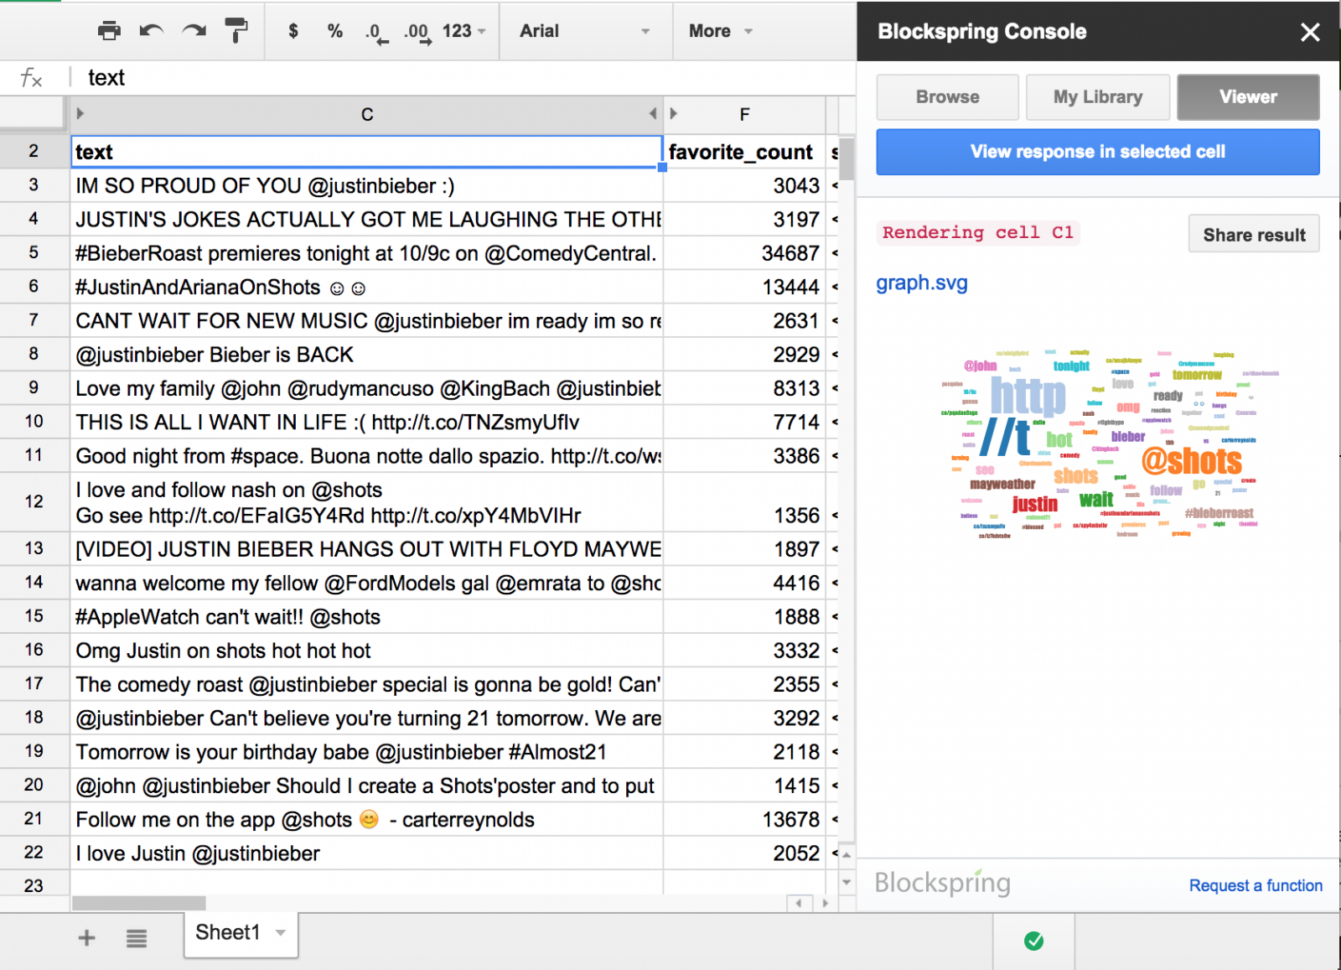Select 'I love and follow nash on @shots' cell
This screenshot has height=970, width=1341.
(x=367, y=503)
